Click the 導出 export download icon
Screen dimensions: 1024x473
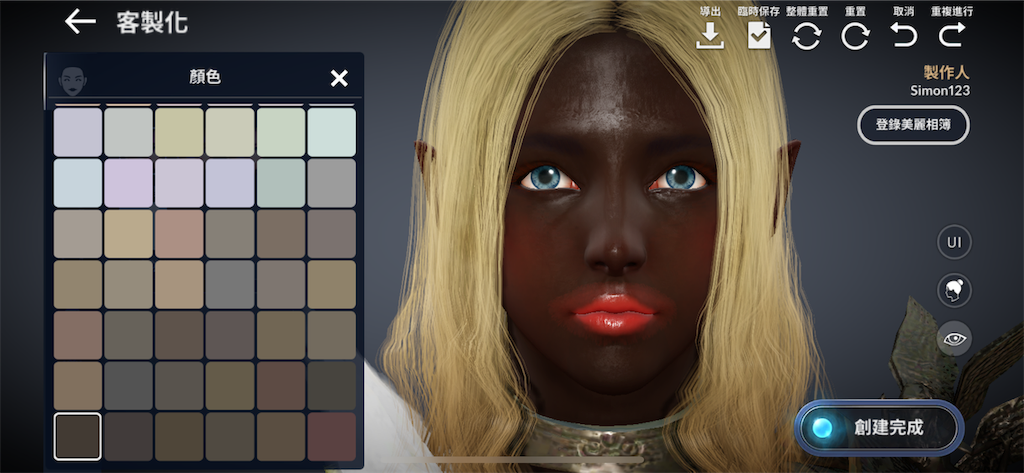710,35
